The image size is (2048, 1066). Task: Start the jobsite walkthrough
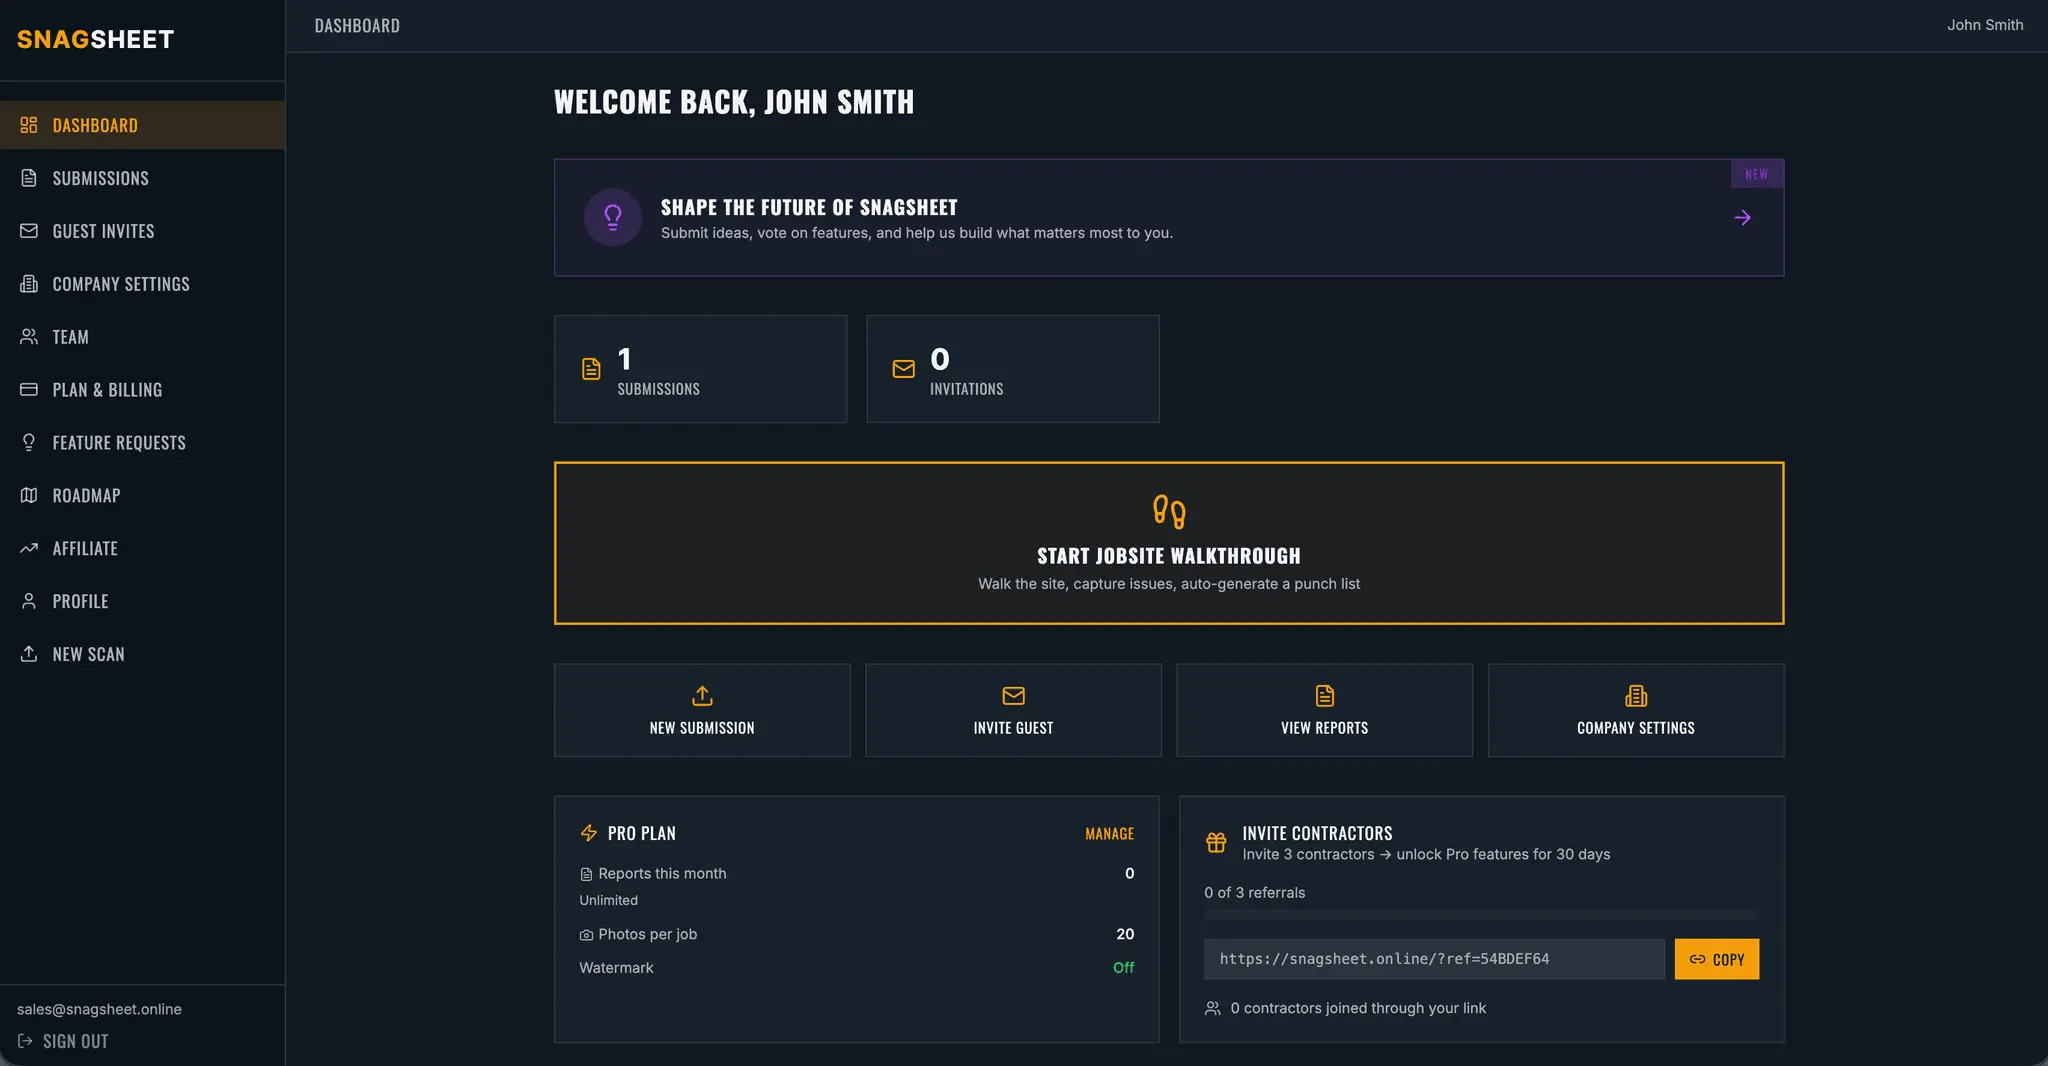[x=1169, y=543]
